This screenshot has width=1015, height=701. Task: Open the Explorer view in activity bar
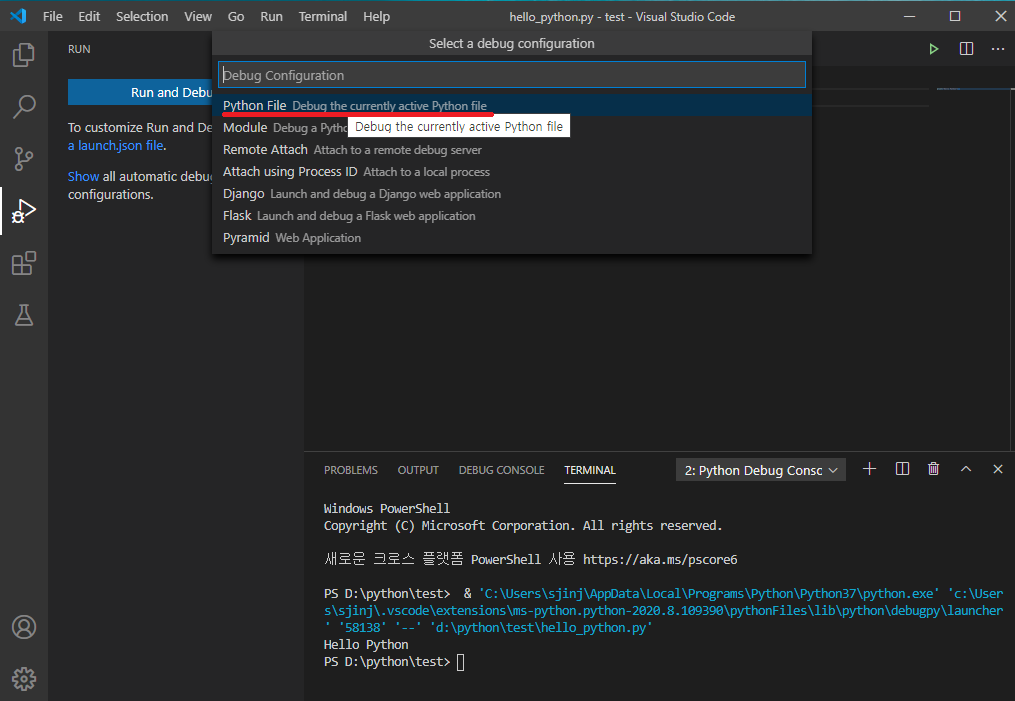[x=24, y=55]
